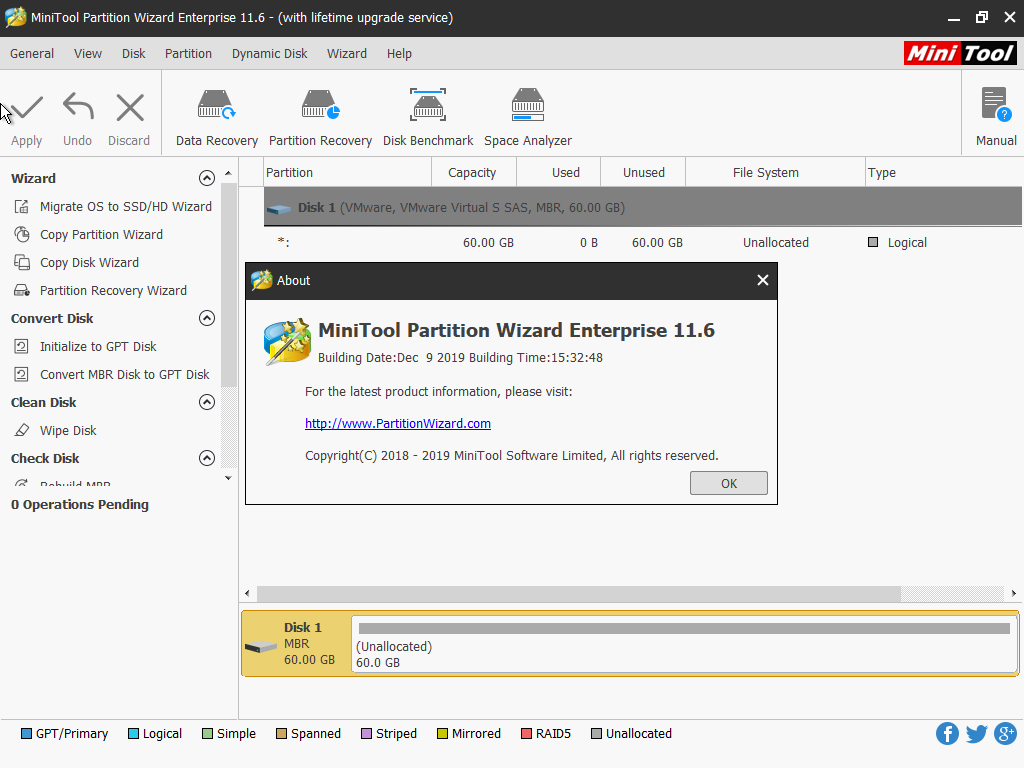Open the Wizard menu
The width and height of the screenshot is (1024, 768).
pos(347,54)
